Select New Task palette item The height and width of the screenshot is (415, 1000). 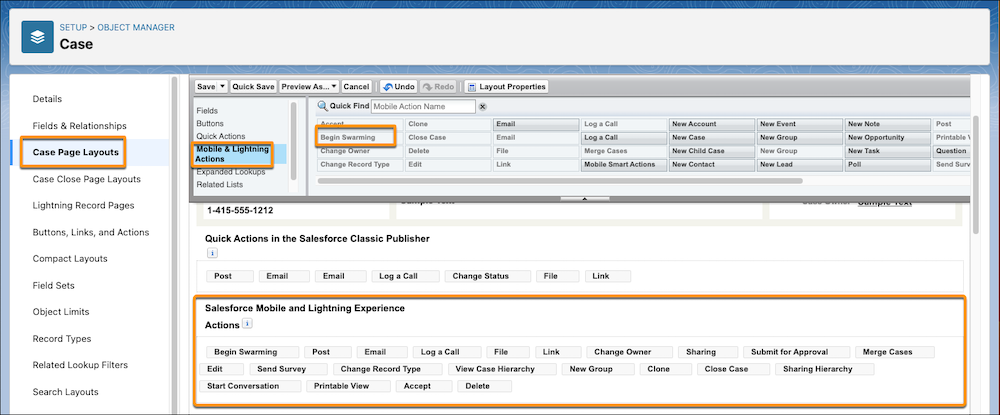[888, 151]
